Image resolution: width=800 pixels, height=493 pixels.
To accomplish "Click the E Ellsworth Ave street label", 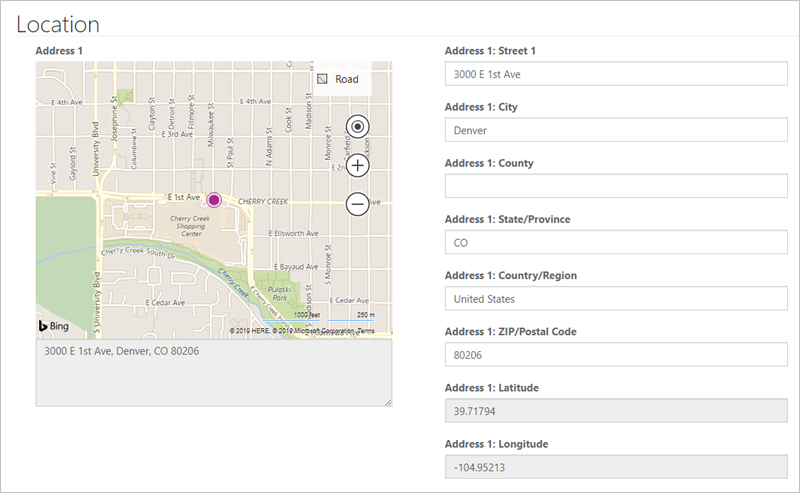I will [293, 233].
